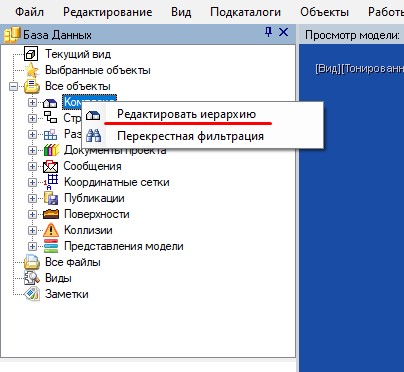The height and width of the screenshot is (372, 404).
Task: Open the Файл menu
Action: (29, 12)
